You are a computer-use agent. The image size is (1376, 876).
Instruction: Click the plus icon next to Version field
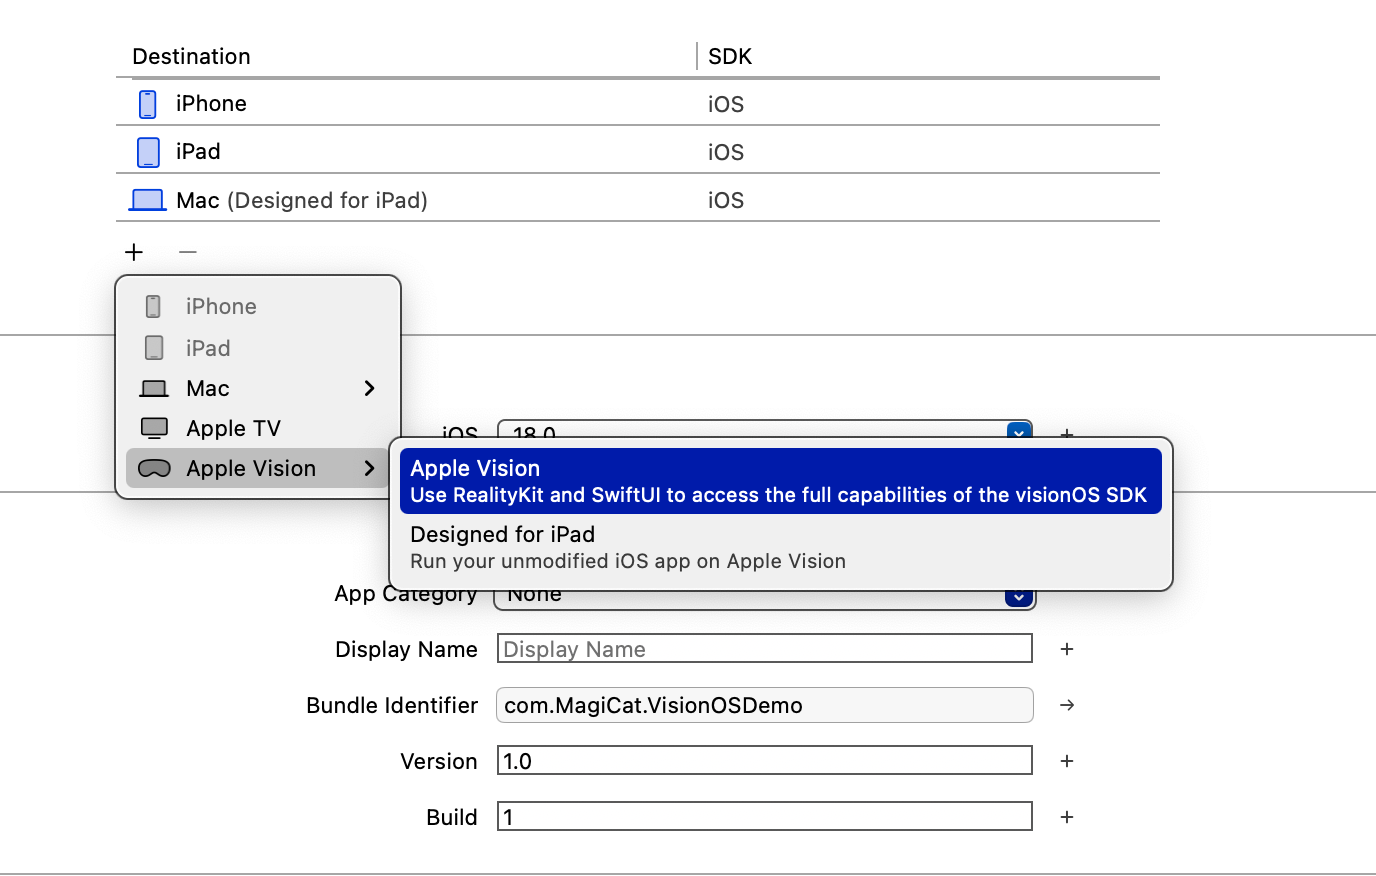[1067, 761]
